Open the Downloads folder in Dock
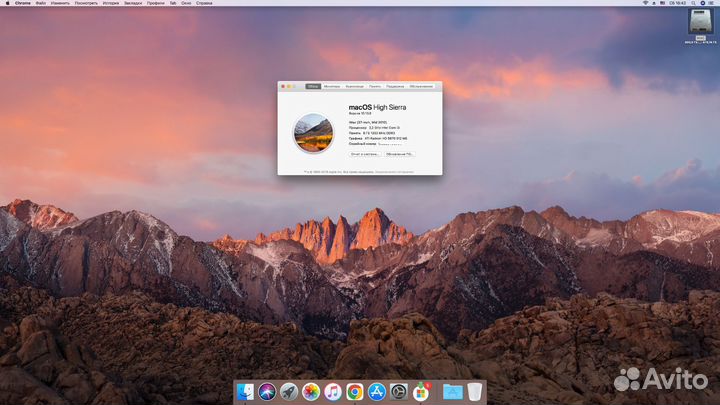 pyautogui.click(x=452, y=392)
